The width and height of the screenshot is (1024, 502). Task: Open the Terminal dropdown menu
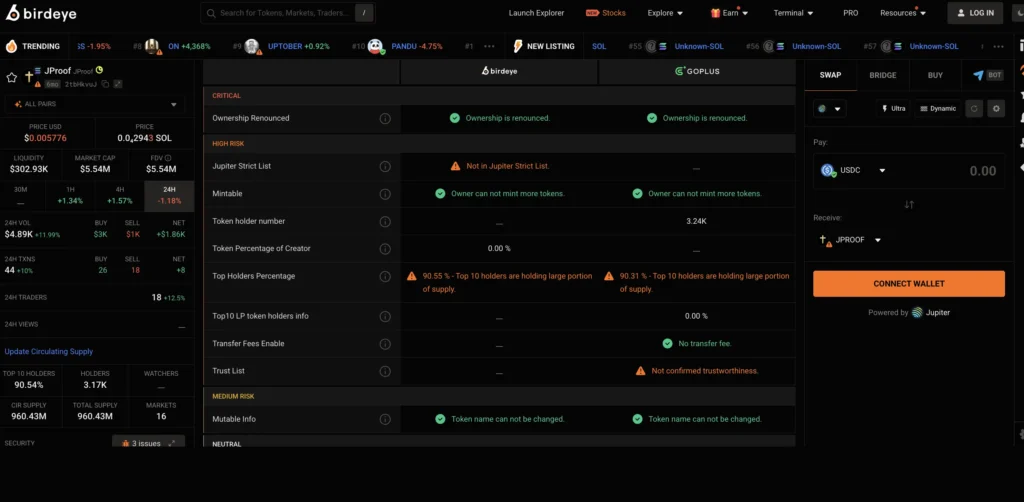793,12
